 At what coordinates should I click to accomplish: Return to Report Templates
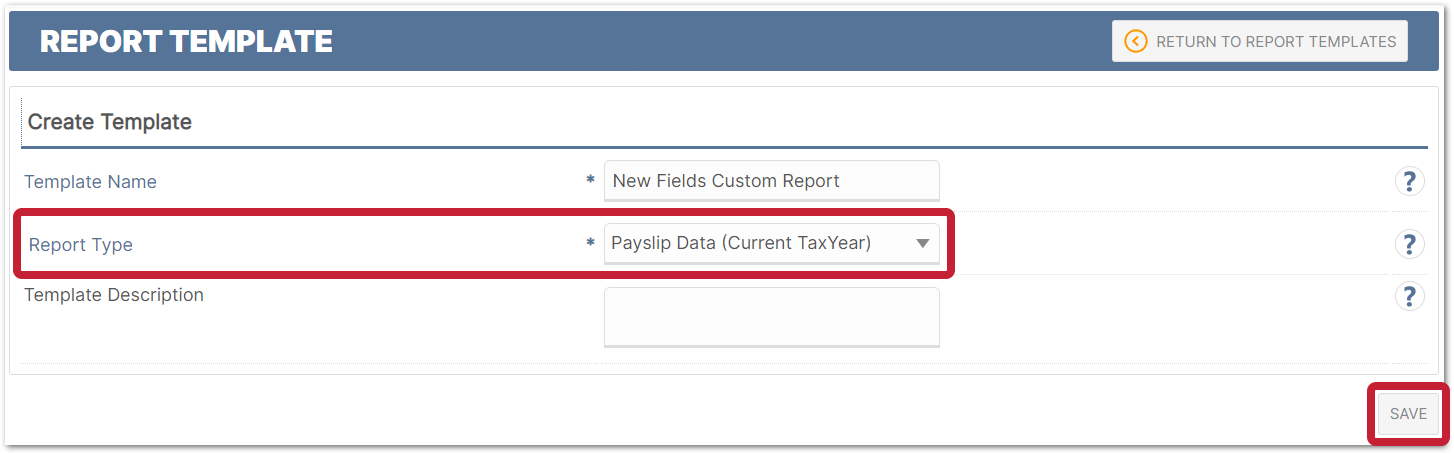(x=1260, y=41)
